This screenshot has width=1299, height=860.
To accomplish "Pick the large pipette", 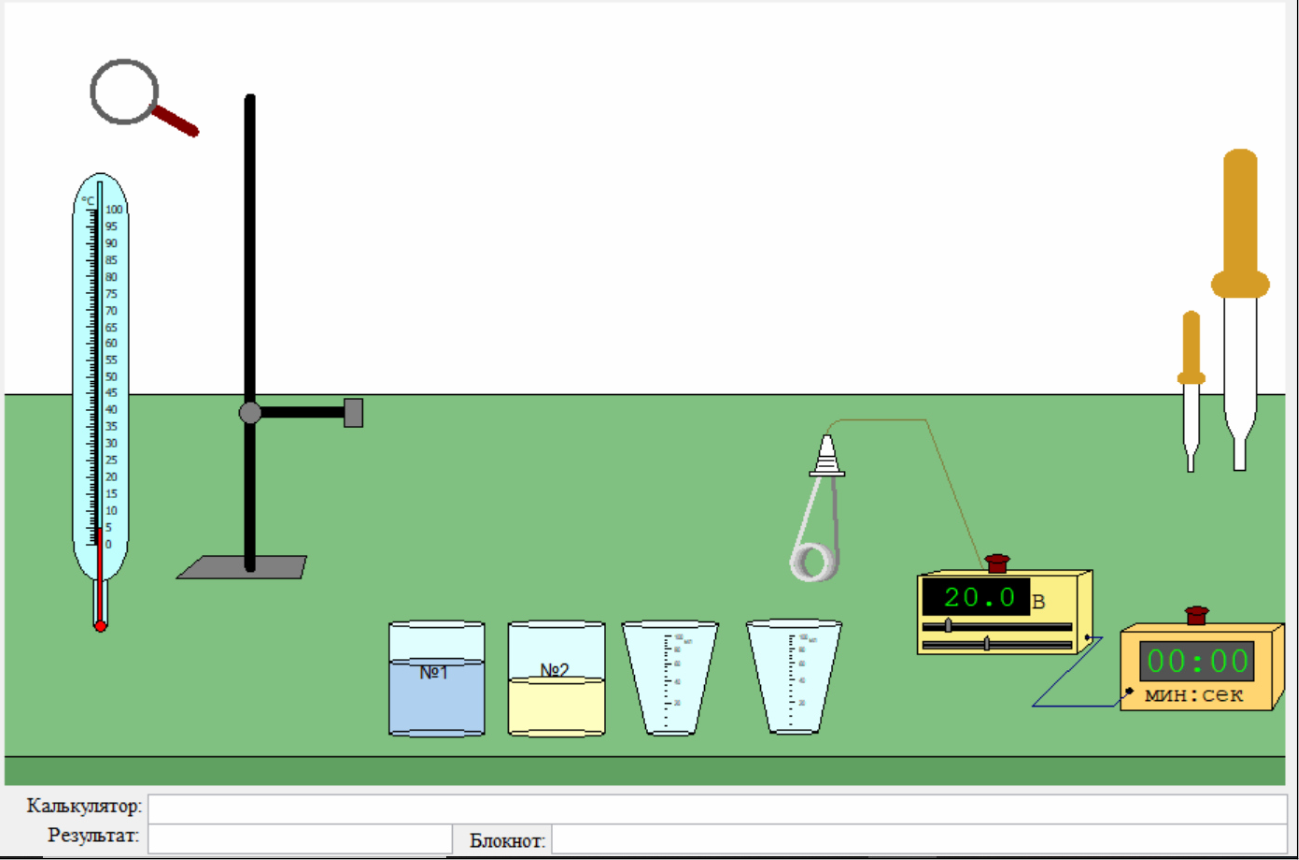I will point(1240,310).
